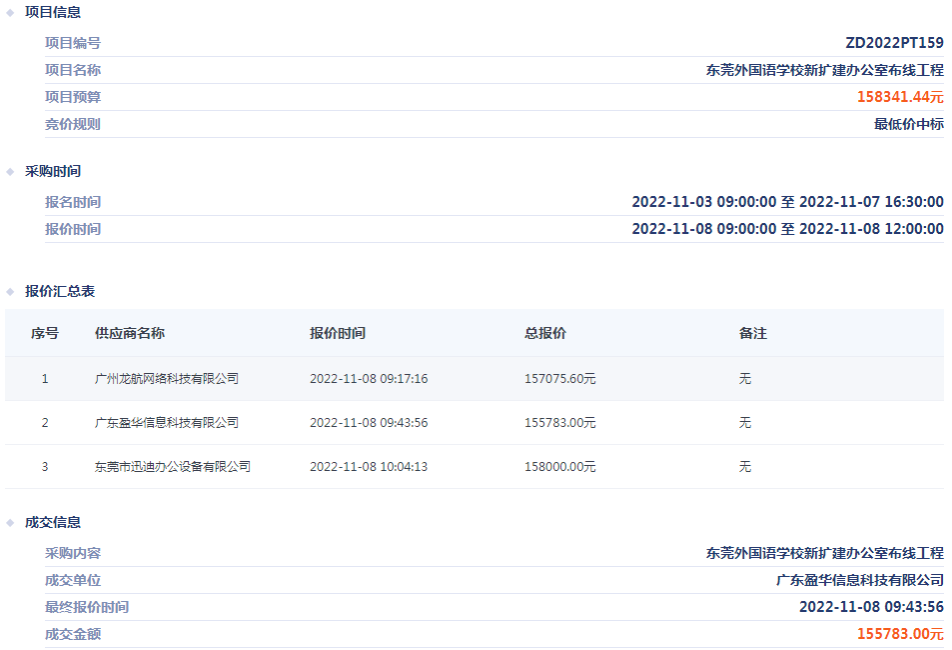Click quote time 2022-11-08 10:04:13
The width and height of the screenshot is (952, 650).
pyautogui.click(x=369, y=467)
